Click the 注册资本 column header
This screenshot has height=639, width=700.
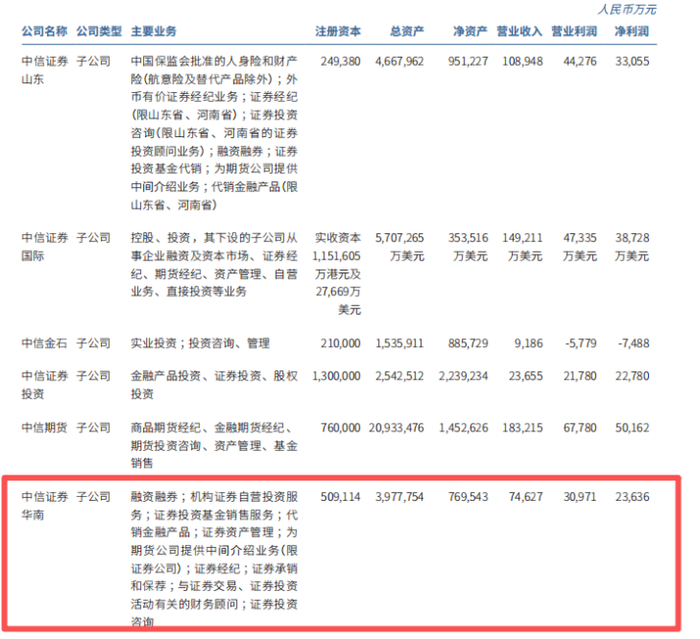point(338,31)
